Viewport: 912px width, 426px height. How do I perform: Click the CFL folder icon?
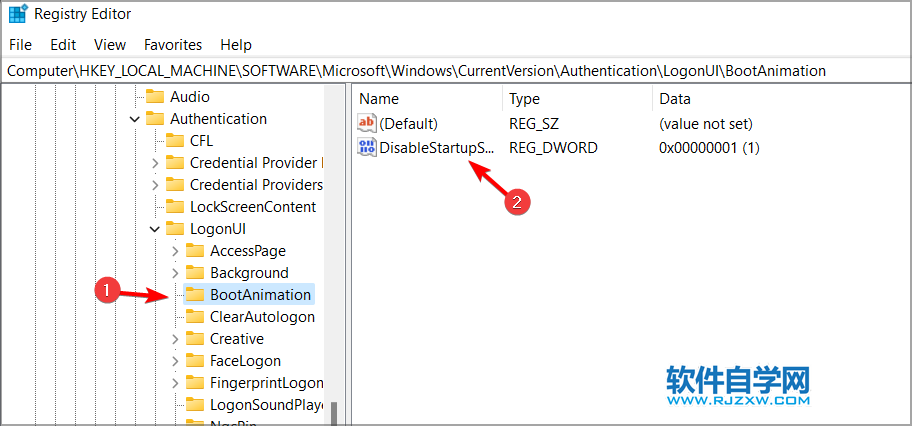[x=174, y=141]
